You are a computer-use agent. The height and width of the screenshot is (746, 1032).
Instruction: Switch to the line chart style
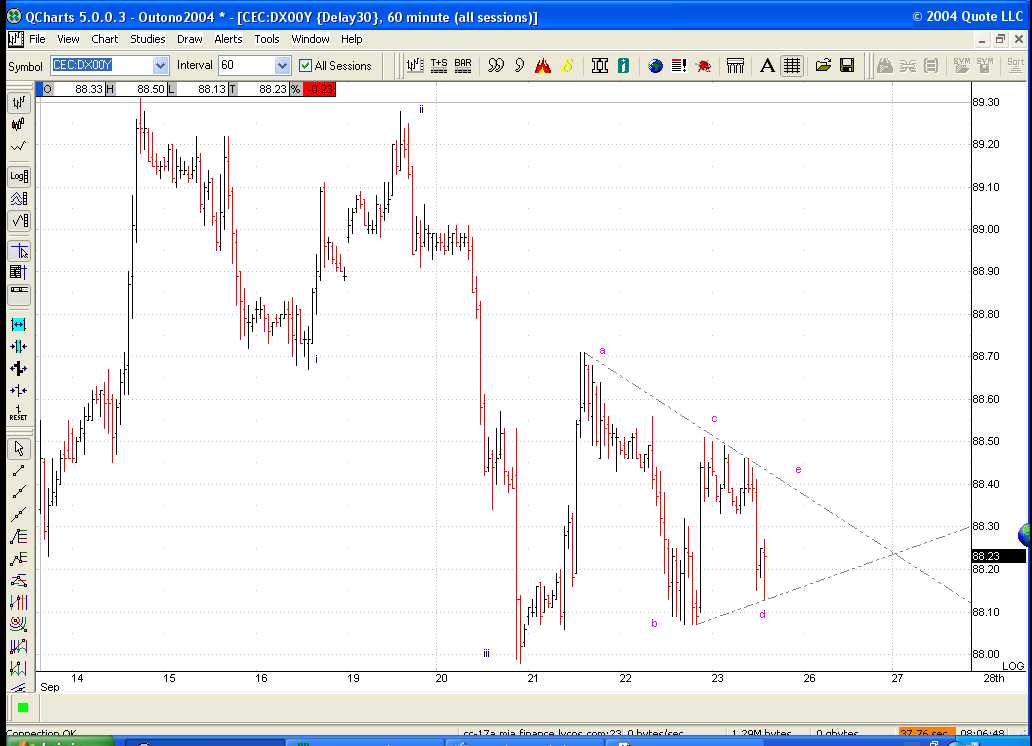tap(18, 146)
